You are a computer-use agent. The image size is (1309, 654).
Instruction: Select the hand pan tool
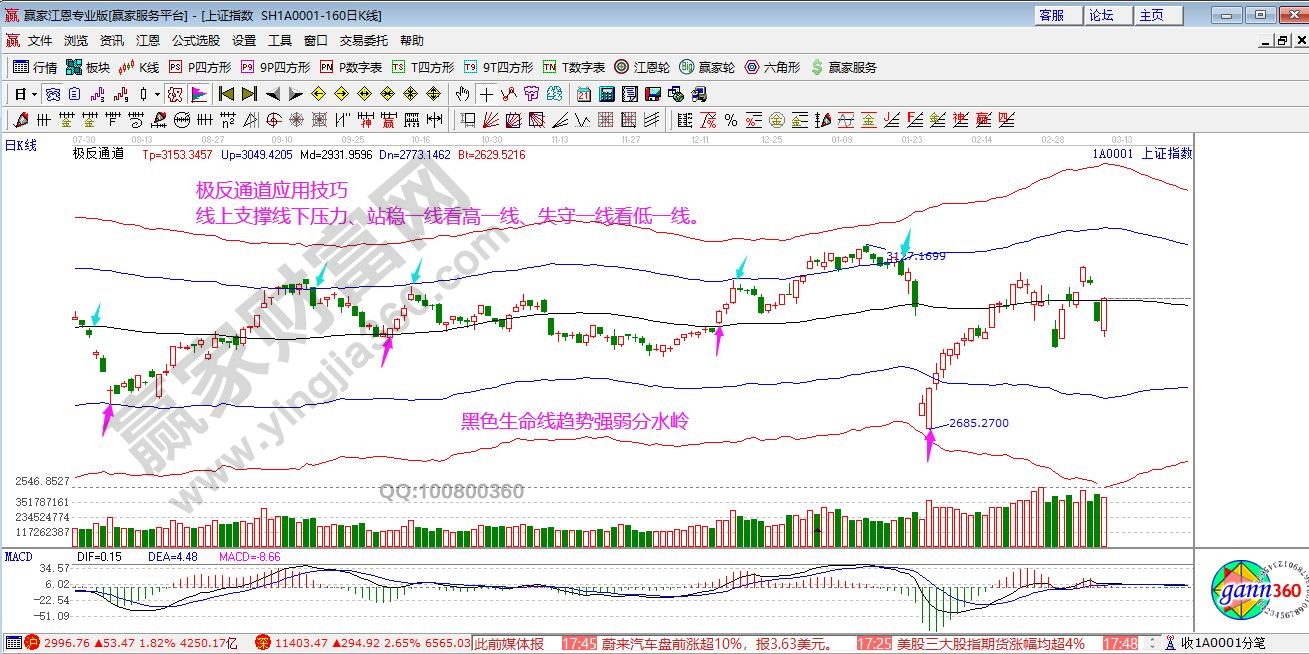point(462,94)
